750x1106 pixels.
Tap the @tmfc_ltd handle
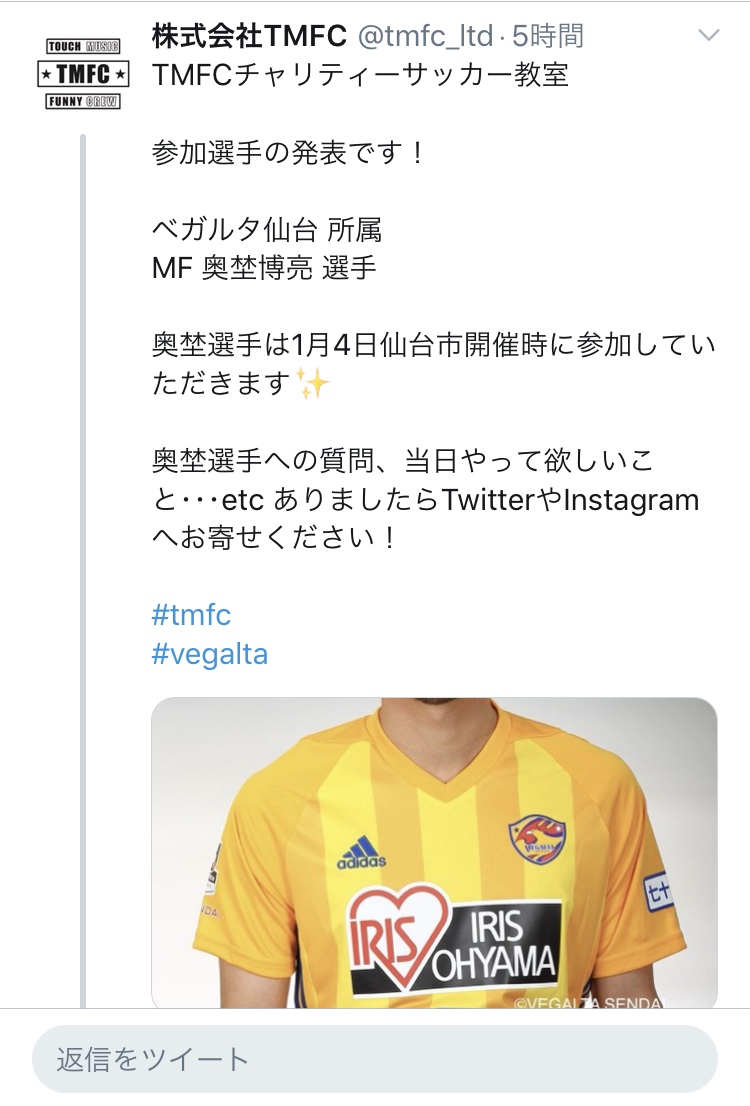pos(424,37)
